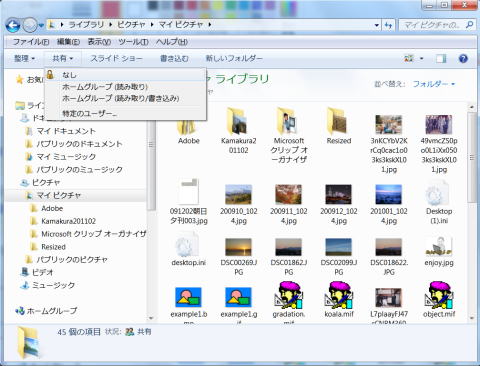Select the 091202朝日夕刊003.jpg file icon
The width and height of the screenshot is (480, 366).
[x=189, y=191]
